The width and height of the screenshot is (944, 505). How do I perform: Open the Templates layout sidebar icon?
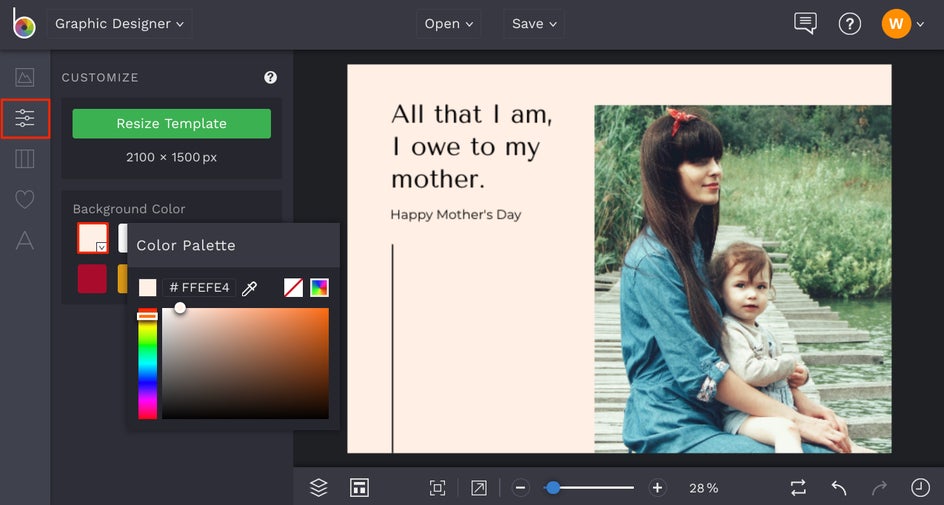tap(25, 159)
